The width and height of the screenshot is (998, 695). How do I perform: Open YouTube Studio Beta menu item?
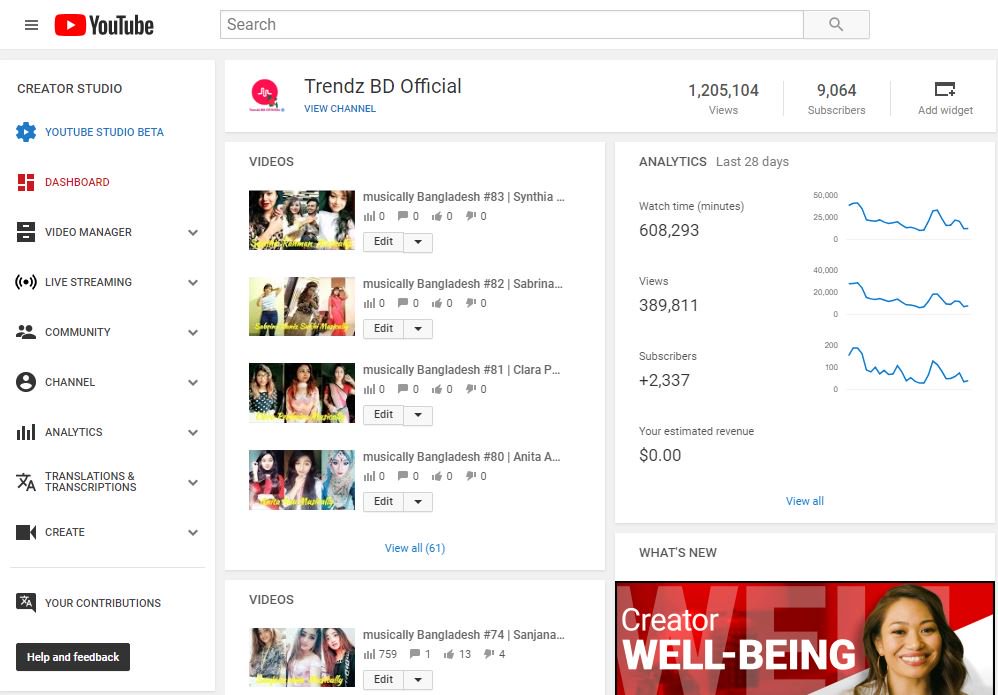tap(104, 132)
